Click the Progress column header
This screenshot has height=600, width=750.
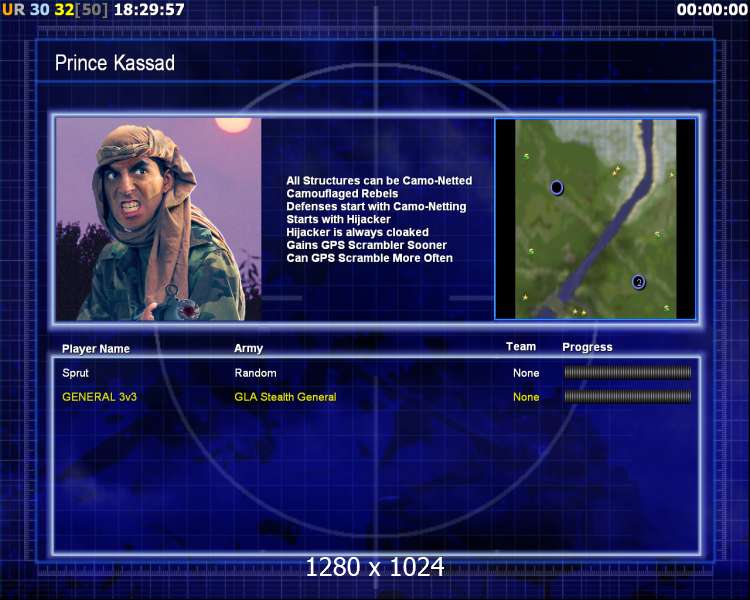click(587, 347)
